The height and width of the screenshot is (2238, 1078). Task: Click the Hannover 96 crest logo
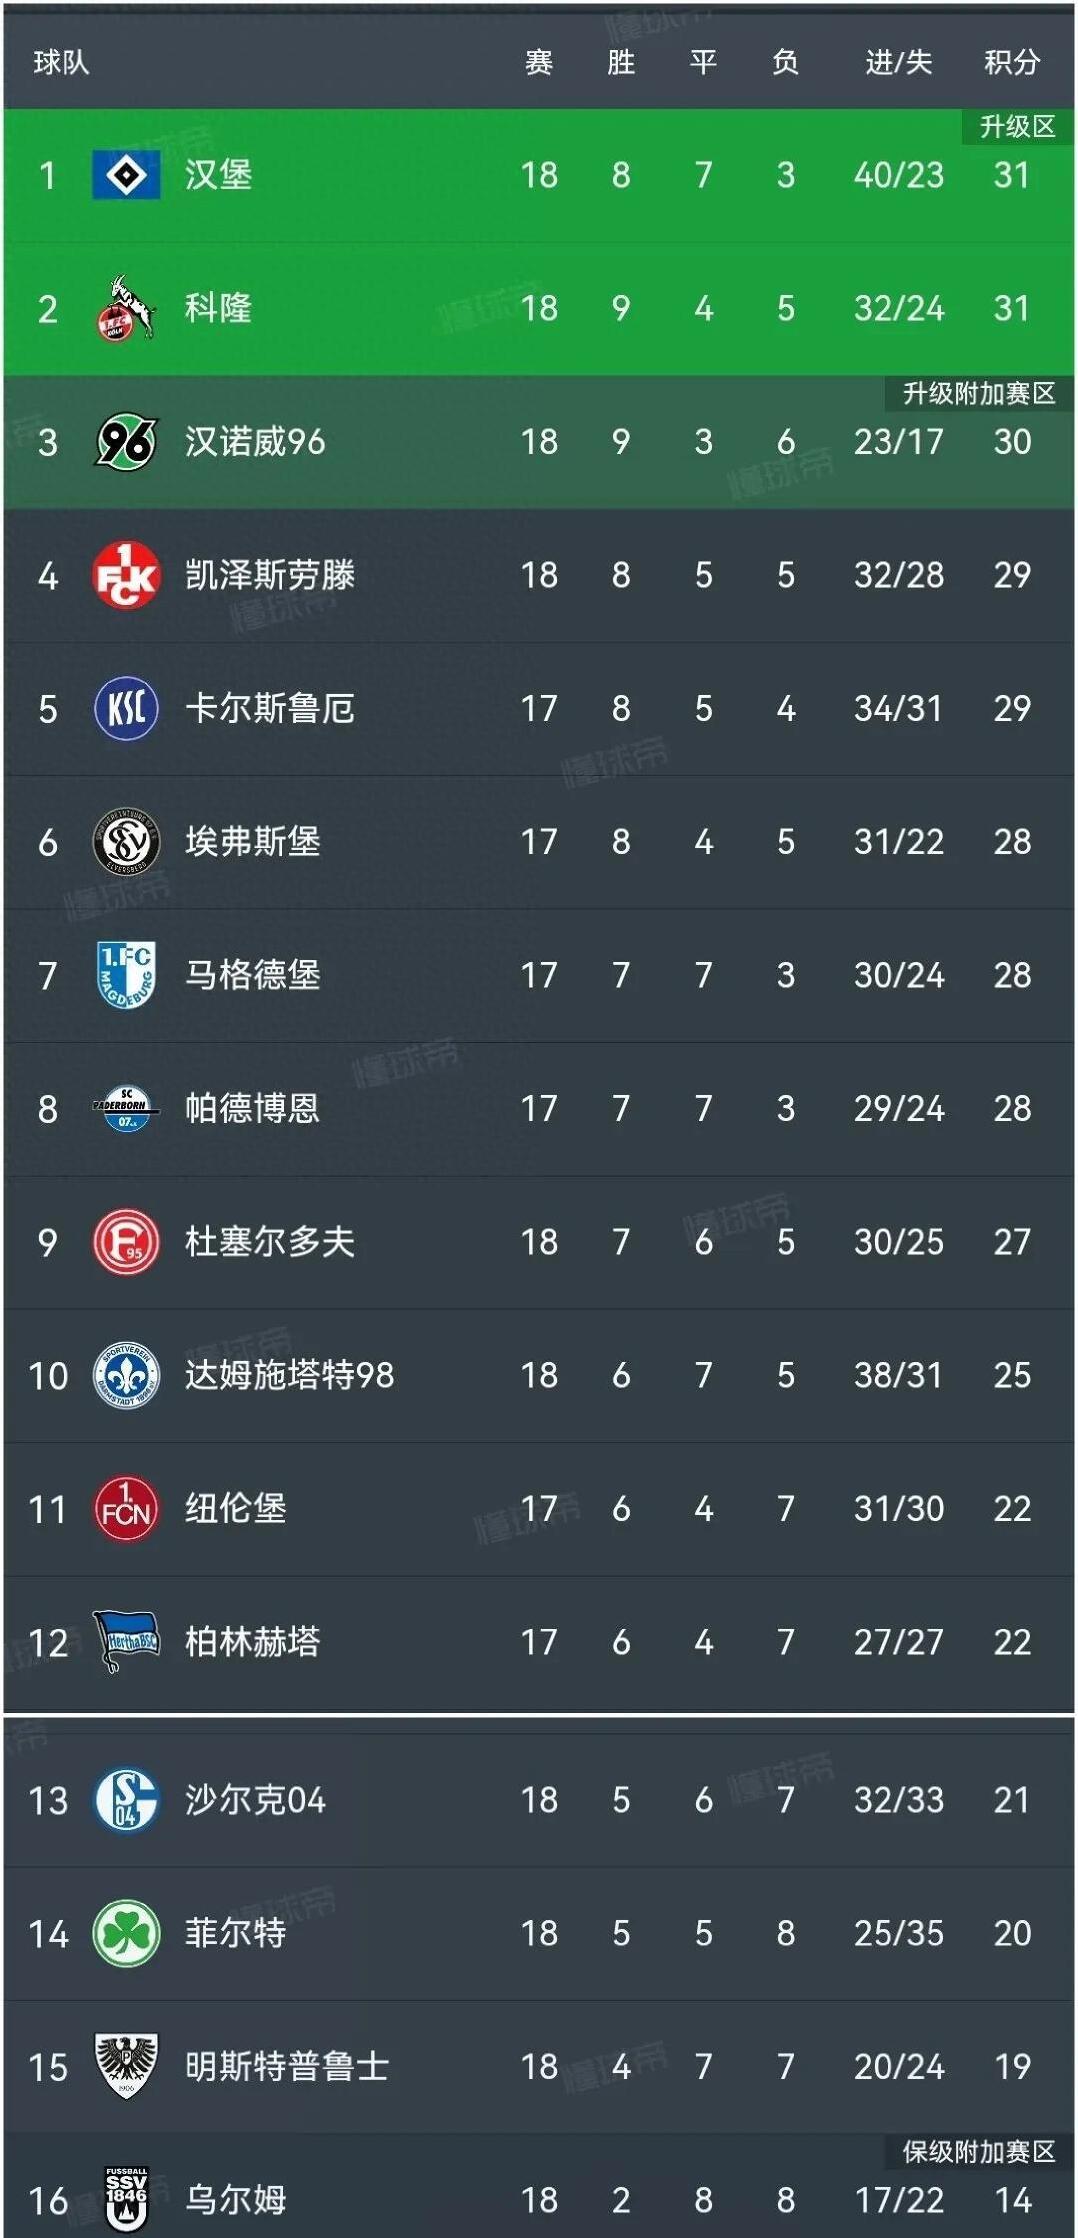click(125, 439)
